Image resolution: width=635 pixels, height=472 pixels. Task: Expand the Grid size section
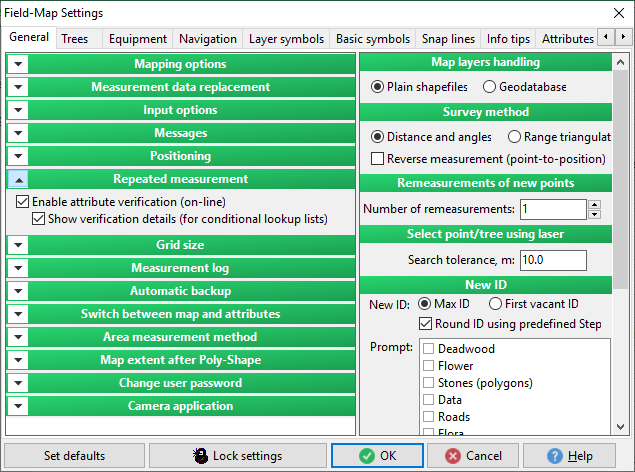18,246
